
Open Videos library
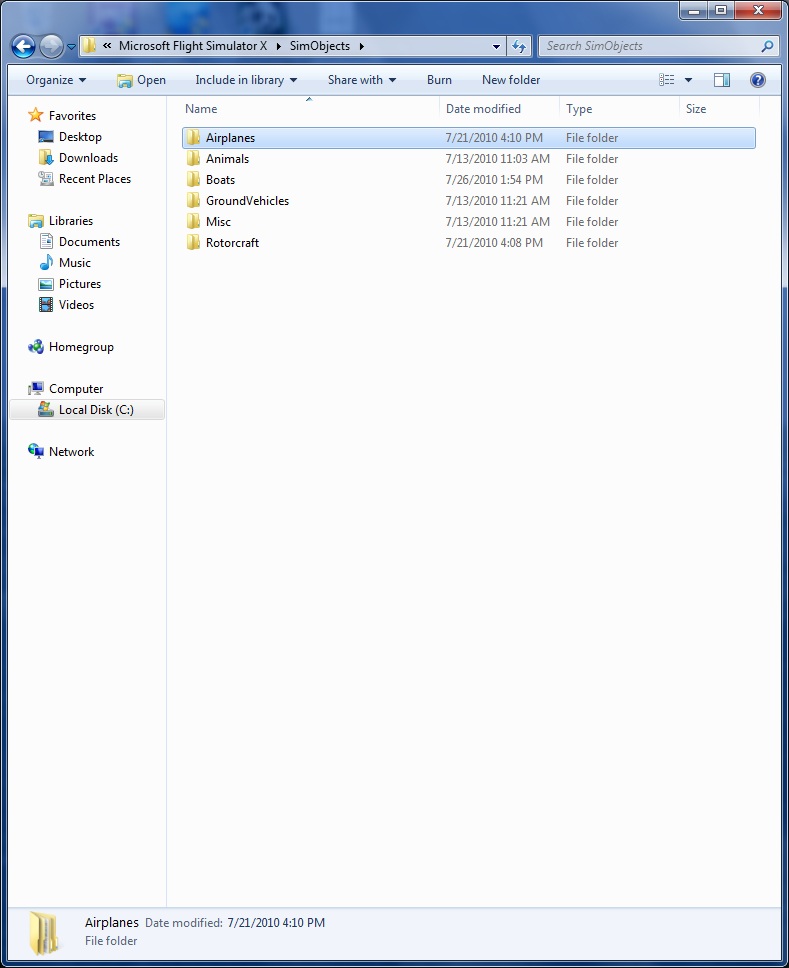(76, 304)
